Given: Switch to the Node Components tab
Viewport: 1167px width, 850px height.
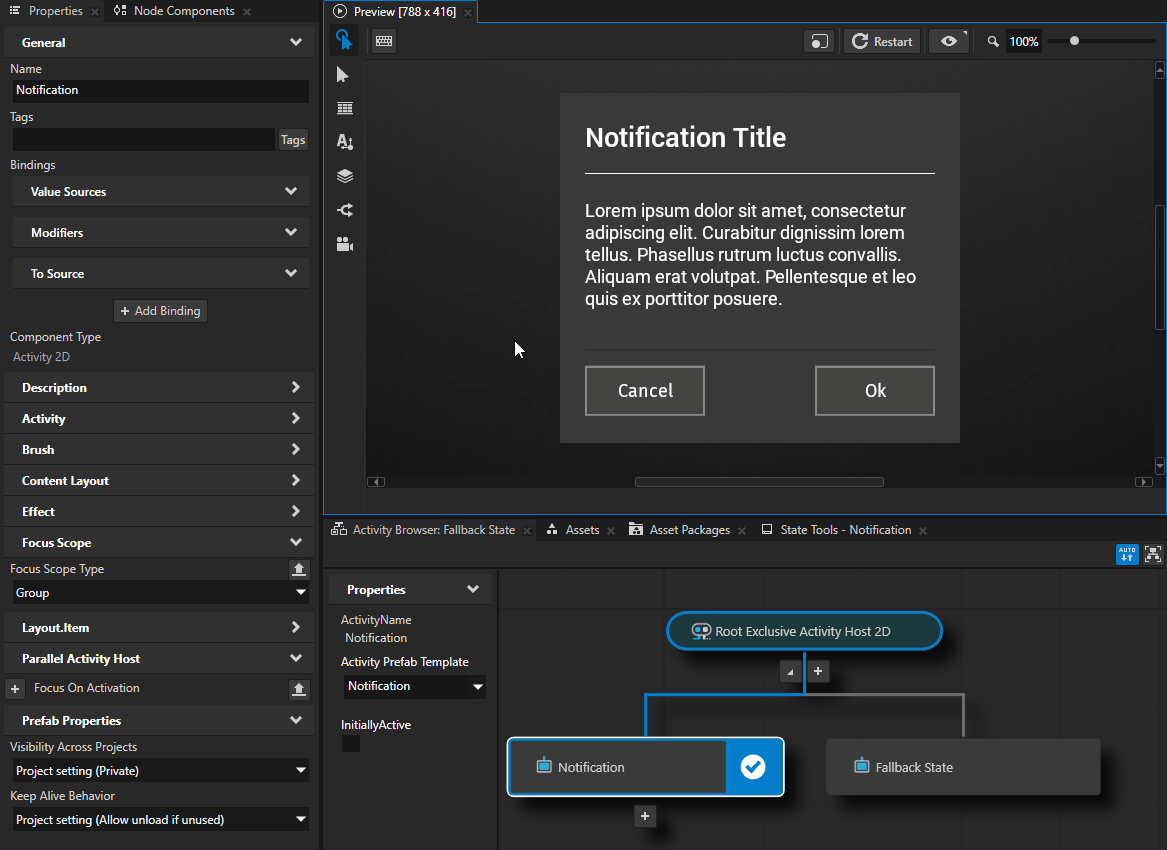Looking at the screenshot, I should pos(183,11).
